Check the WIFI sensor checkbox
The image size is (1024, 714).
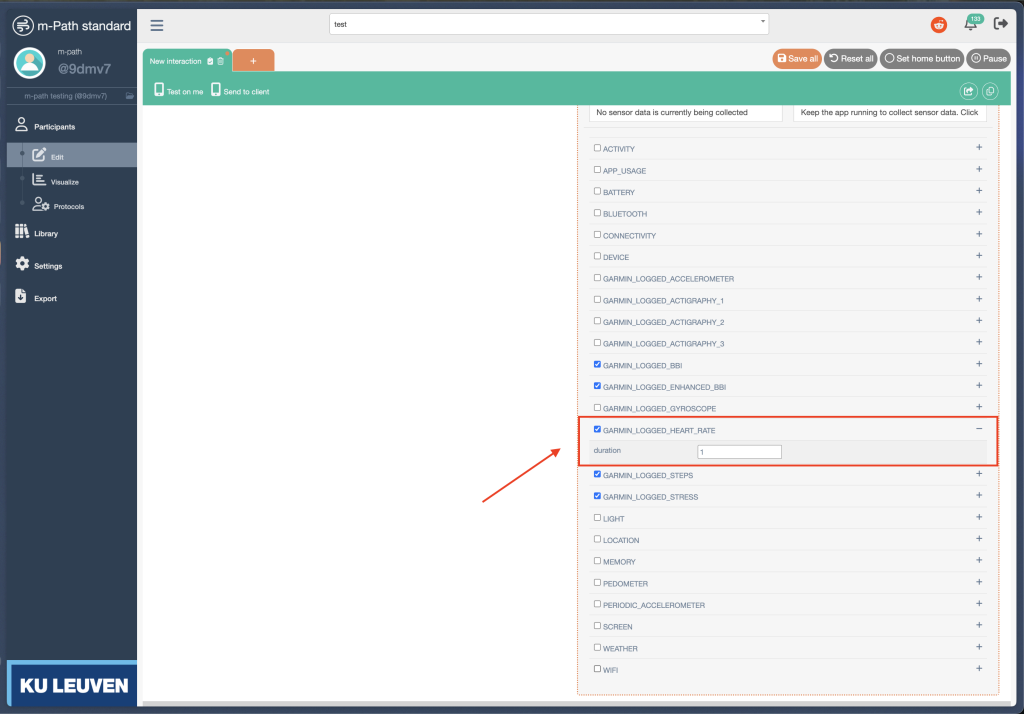(598, 669)
